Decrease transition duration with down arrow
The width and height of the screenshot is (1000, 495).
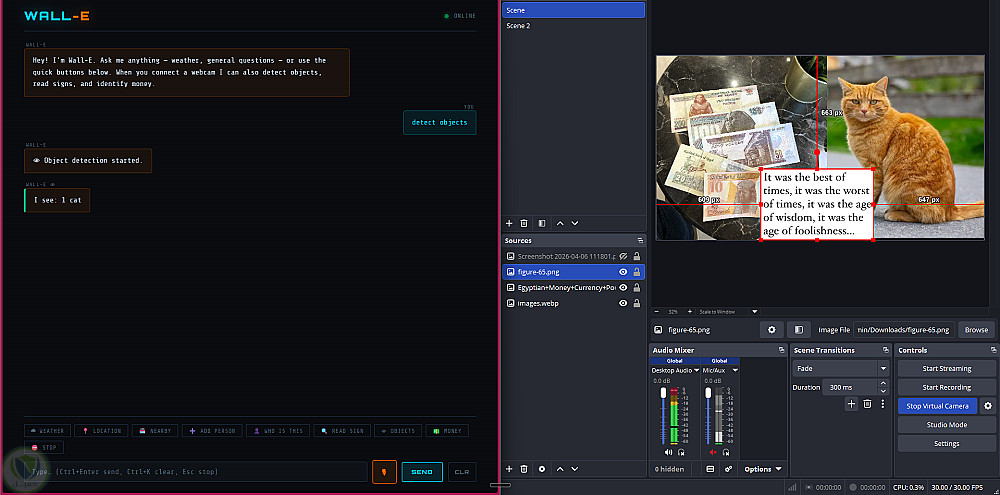[x=883, y=391]
